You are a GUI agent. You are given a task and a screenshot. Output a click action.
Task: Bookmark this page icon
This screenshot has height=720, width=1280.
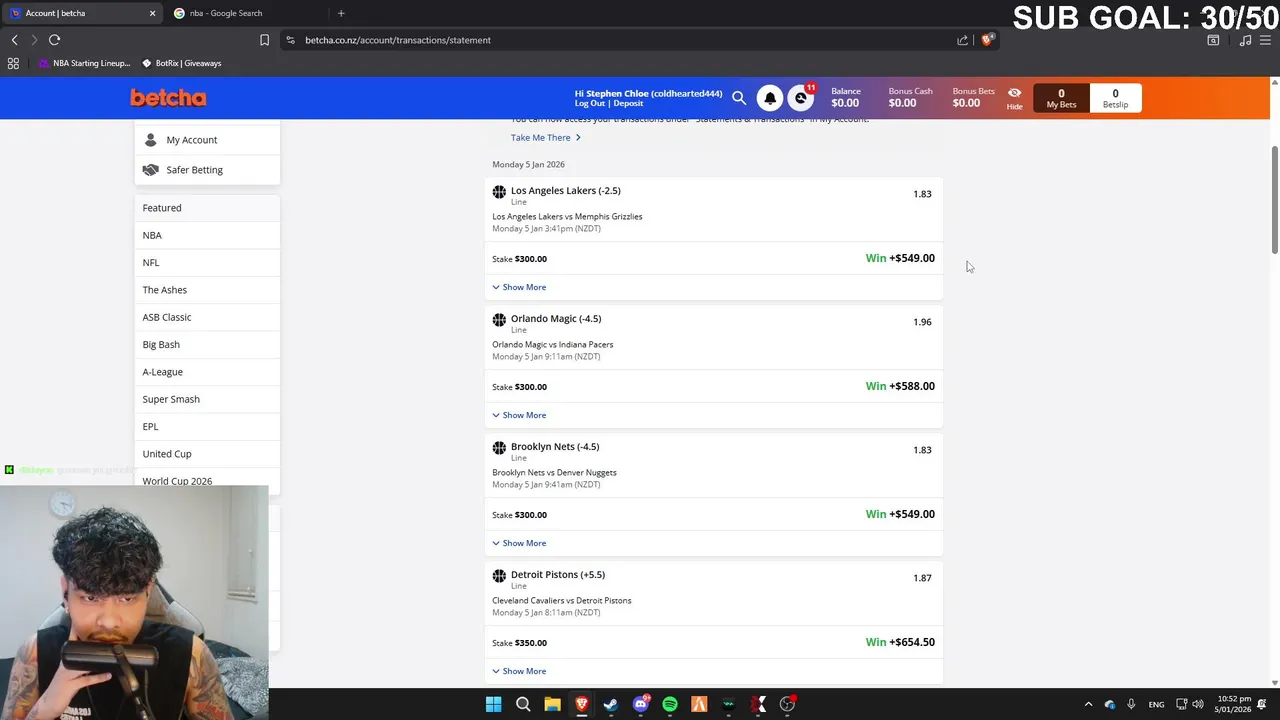(264, 40)
